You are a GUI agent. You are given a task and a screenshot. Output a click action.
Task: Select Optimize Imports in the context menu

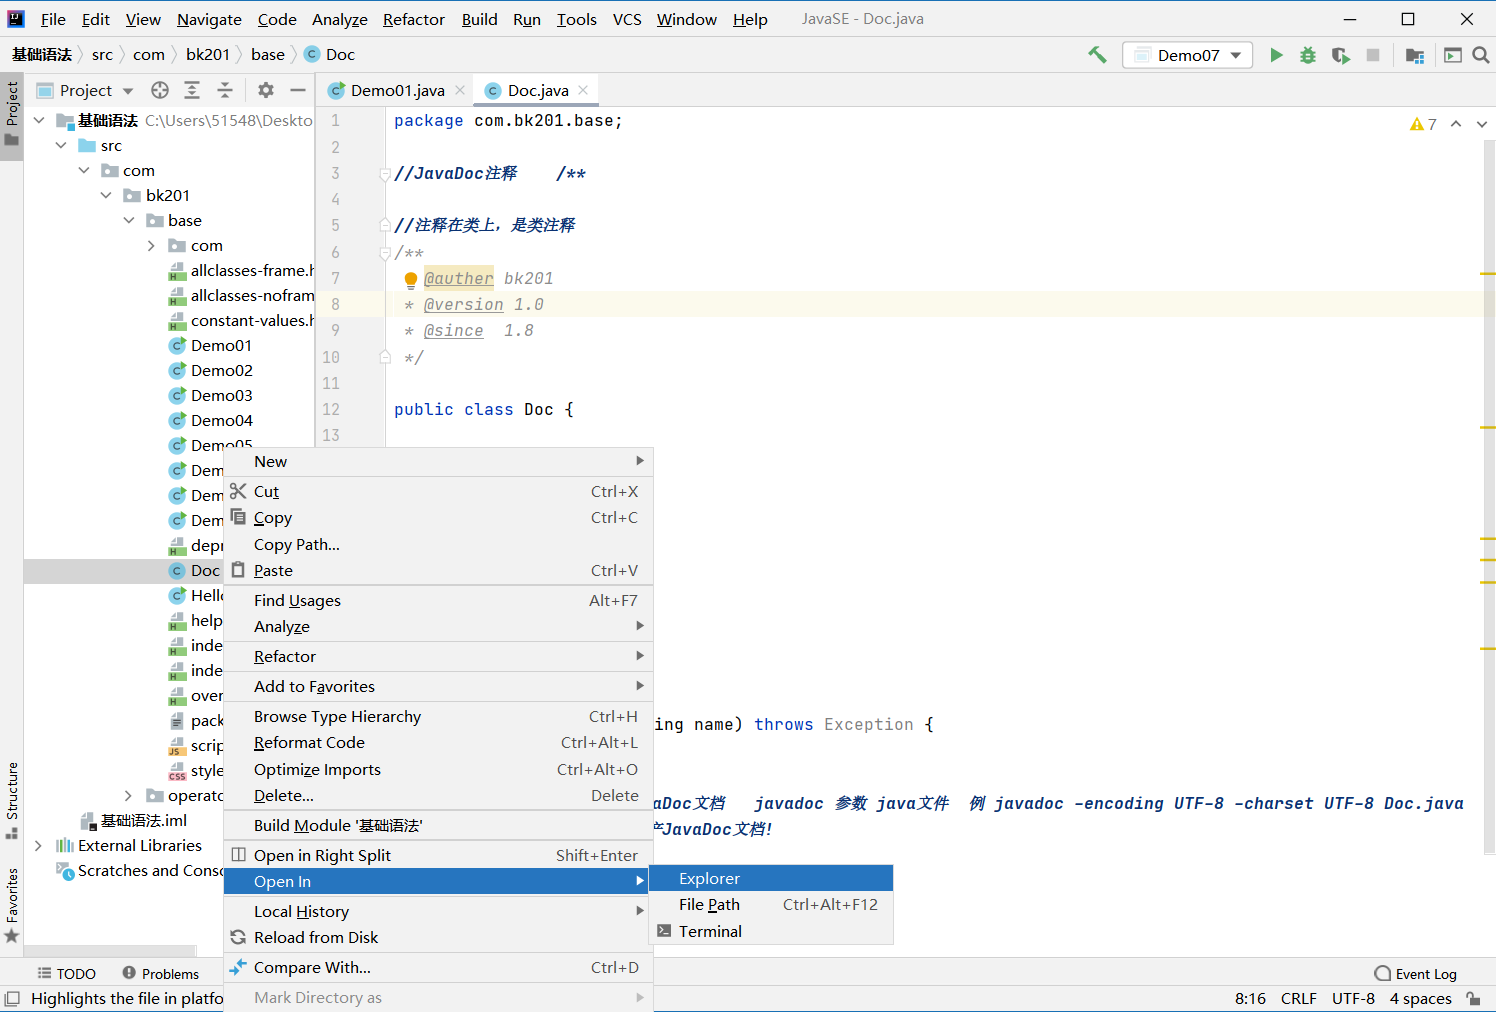pyautogui.click(x=438, y=769)
